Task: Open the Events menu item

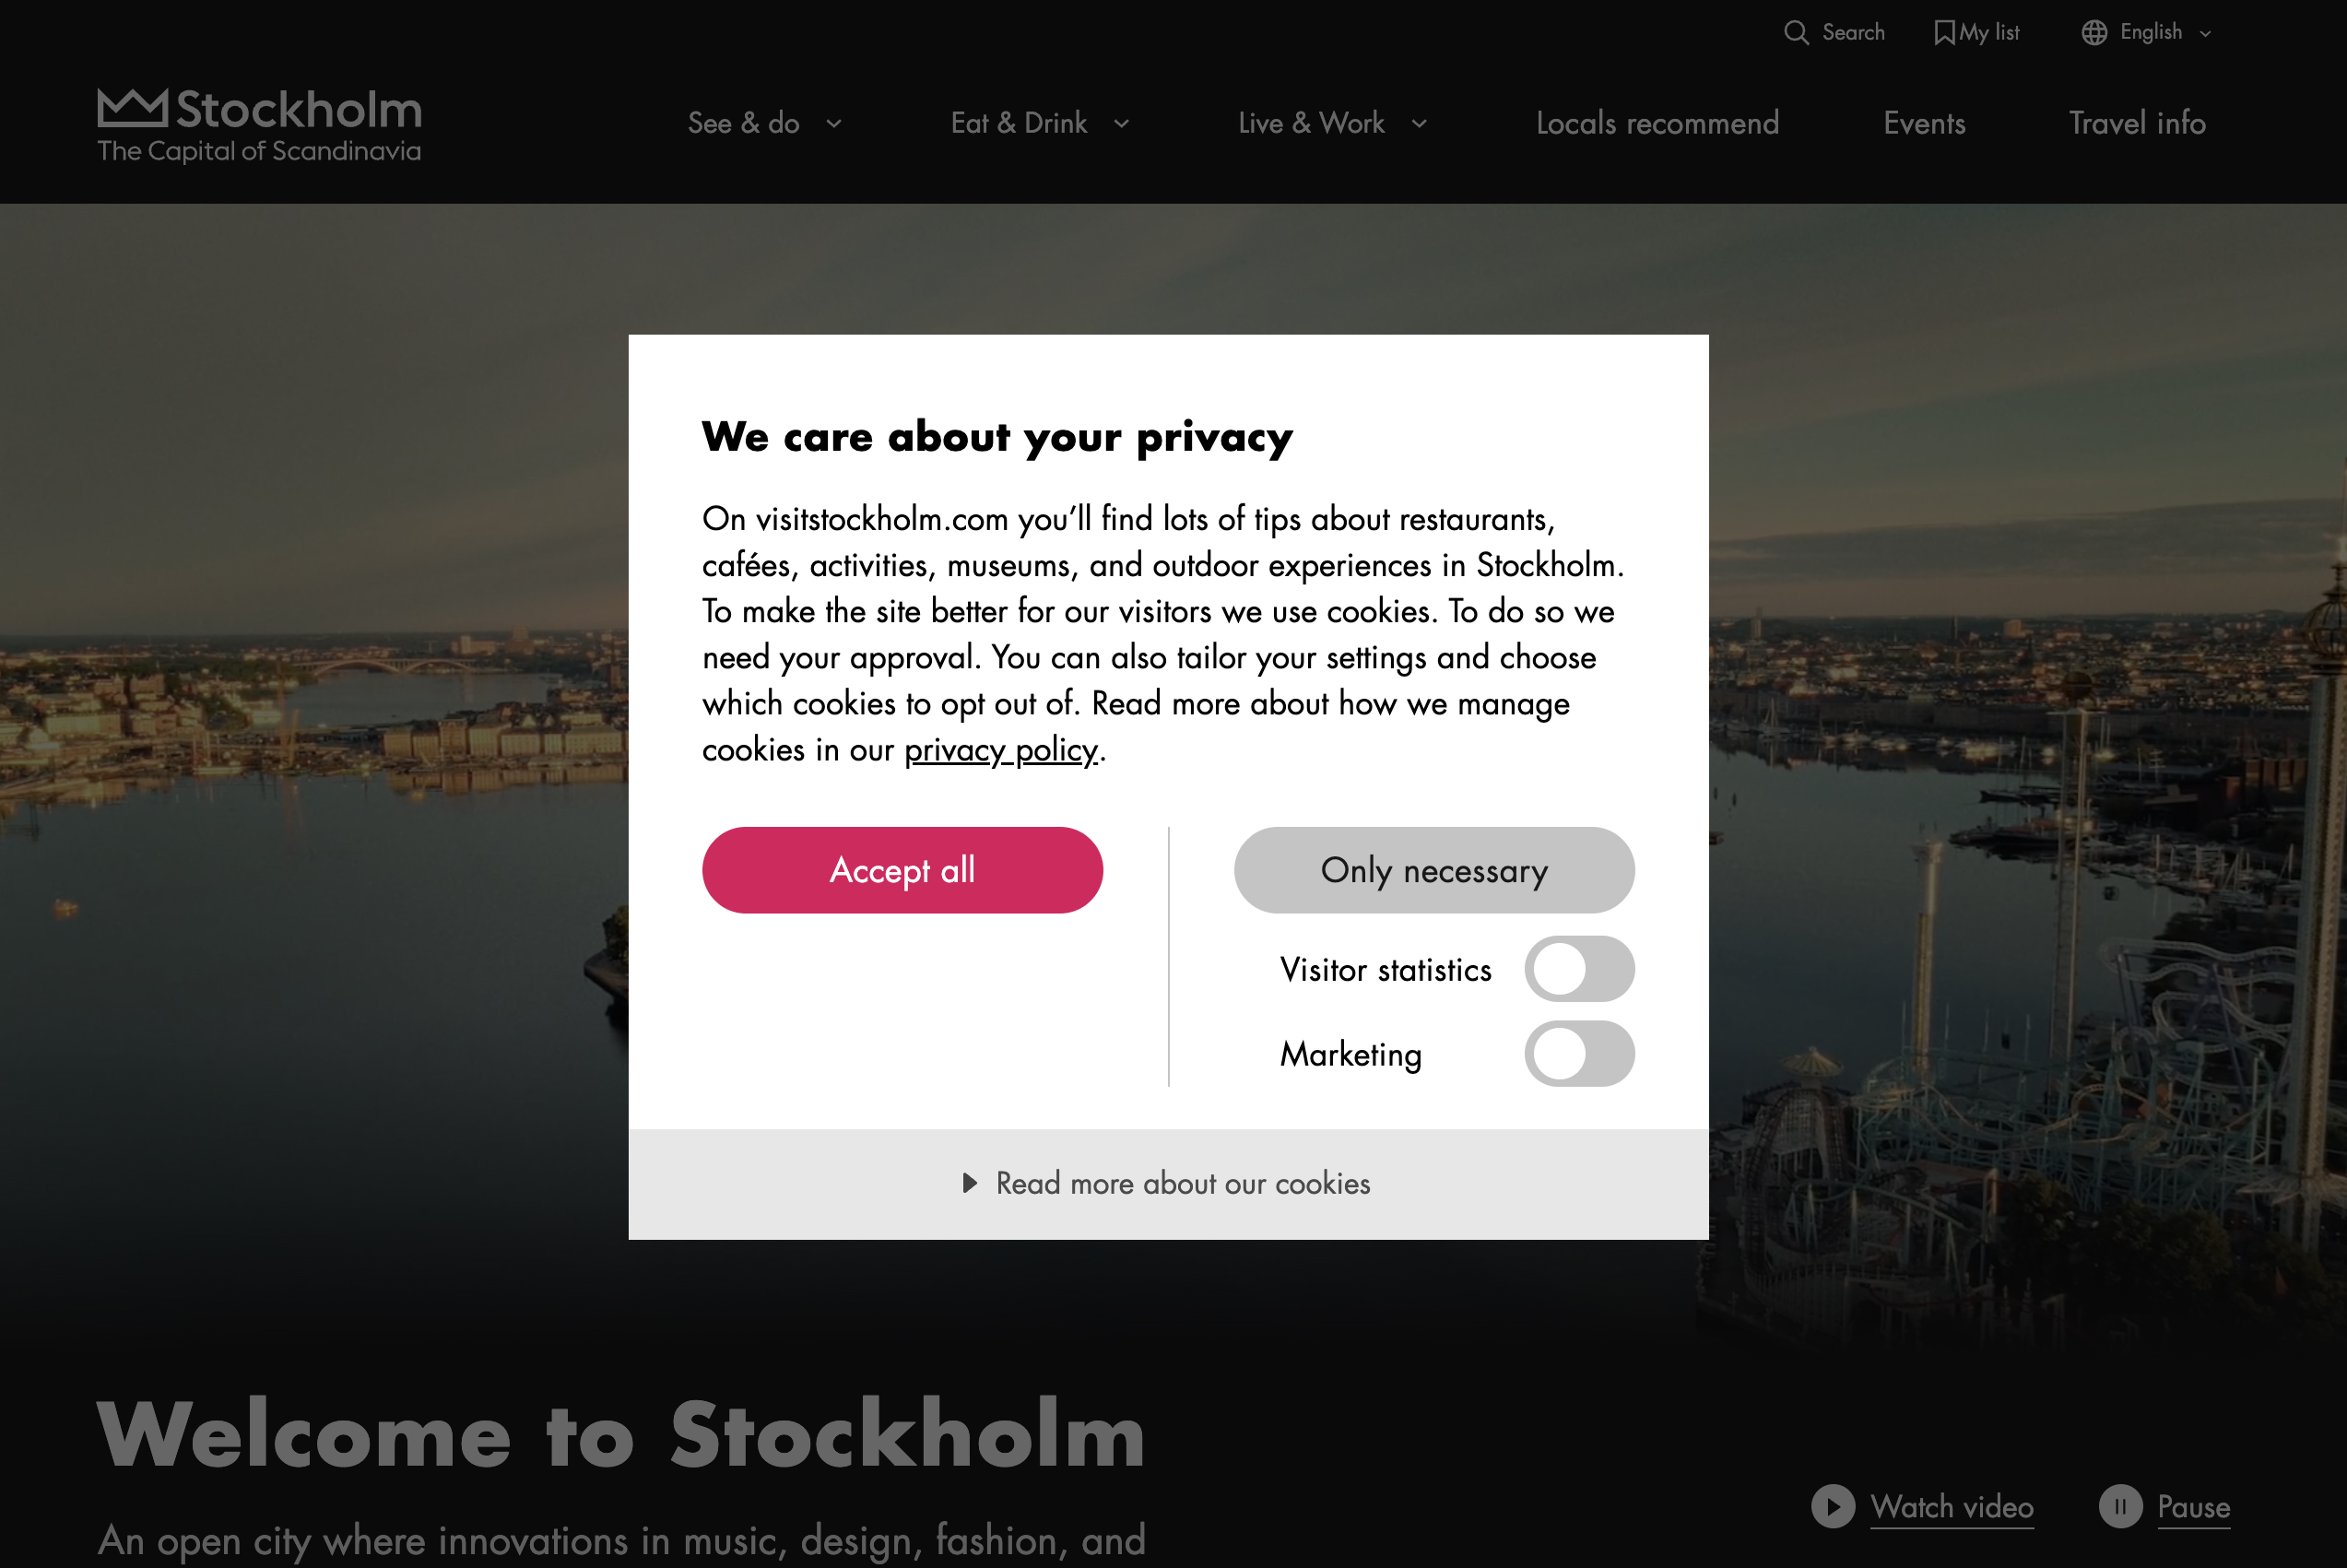Action: [1924, 123]
